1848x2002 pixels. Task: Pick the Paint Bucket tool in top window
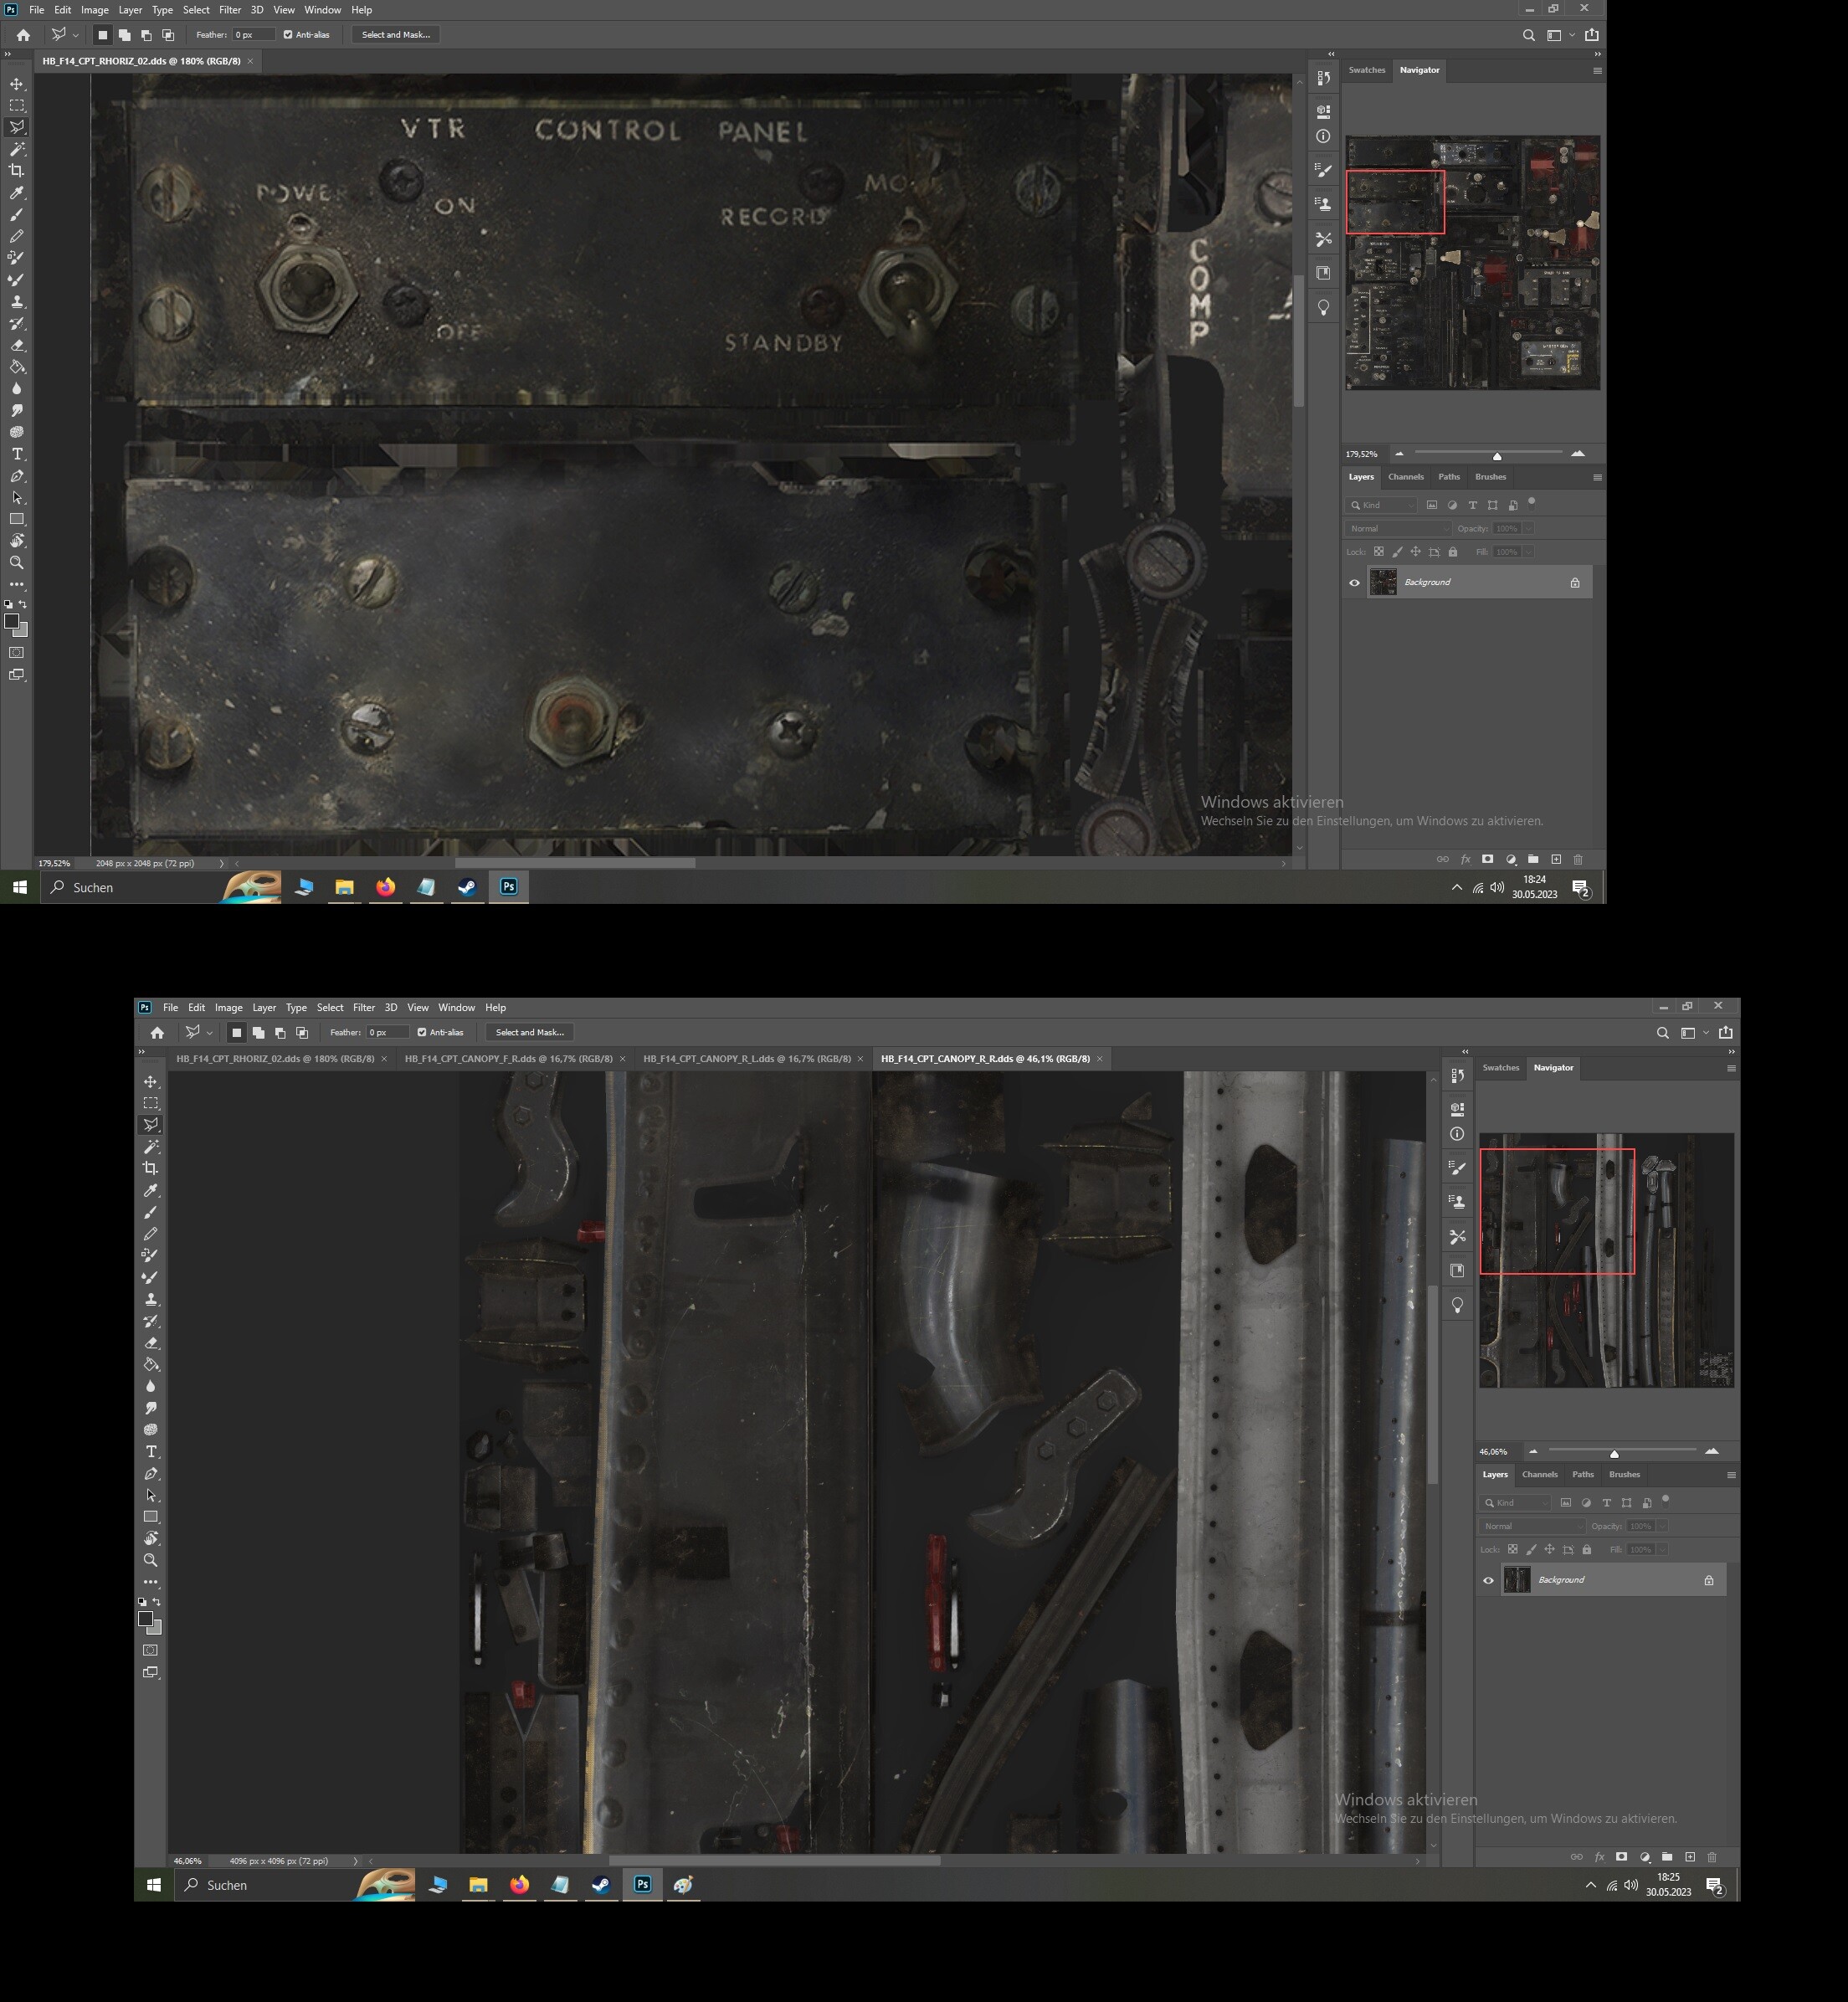pyautogui.click(x=17, y=367)
